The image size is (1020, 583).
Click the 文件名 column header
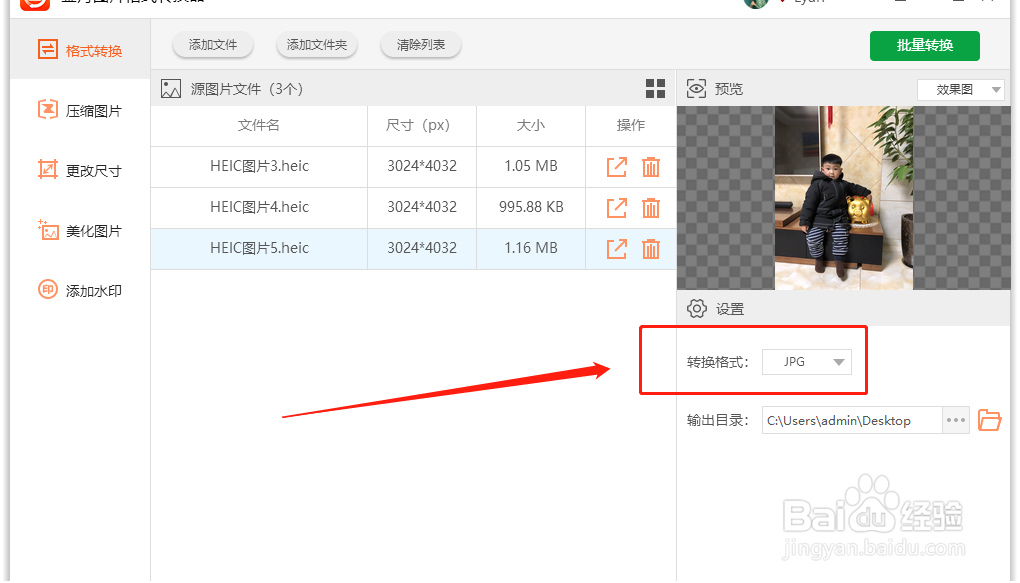(258, 125)
